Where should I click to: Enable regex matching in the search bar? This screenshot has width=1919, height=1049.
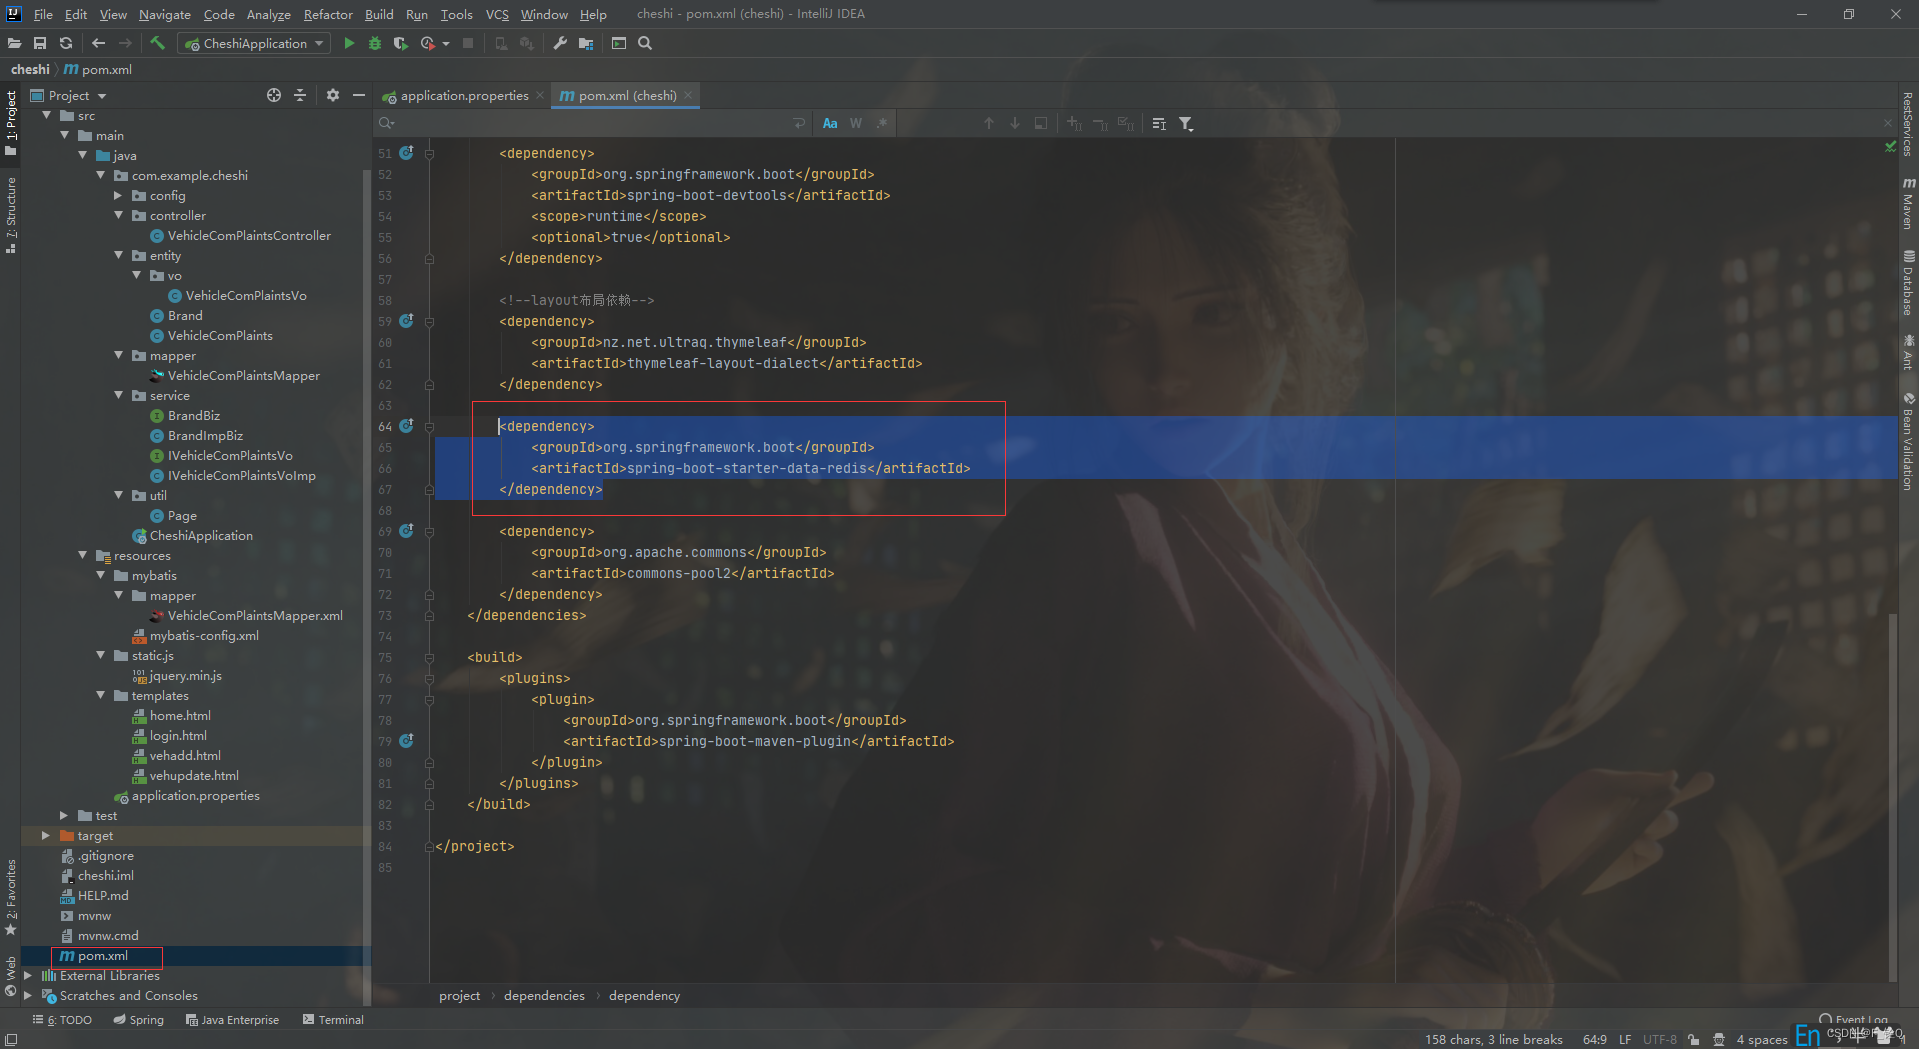tap(881, 122)
